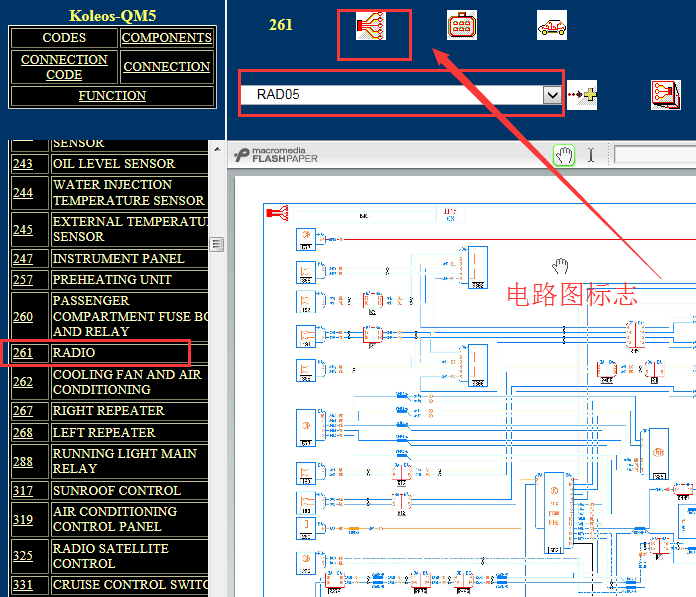Image resolution: width=696 pixels, height=597 pixels.
Task: Click component code link 331
Action: 23,585
